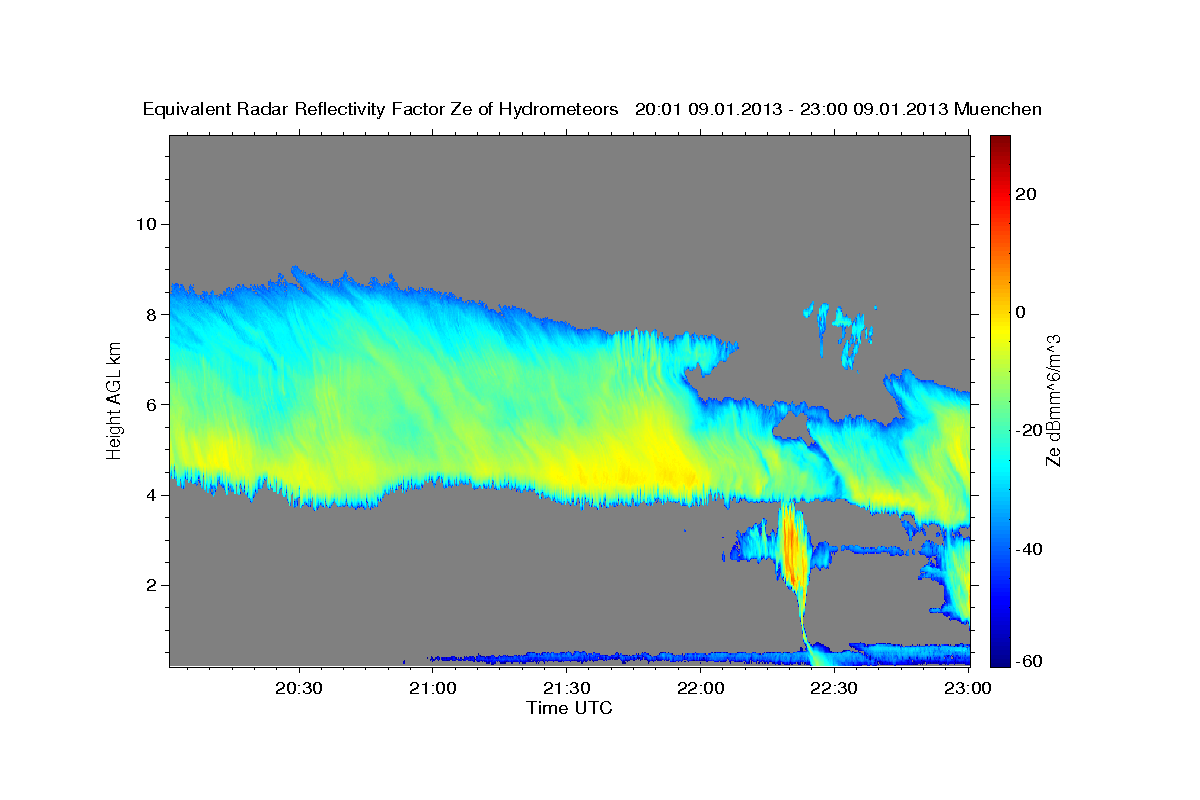Click the 22:30 time tick label
The height and width of the screenshot is (800, 1200).
tap(834, 688)
